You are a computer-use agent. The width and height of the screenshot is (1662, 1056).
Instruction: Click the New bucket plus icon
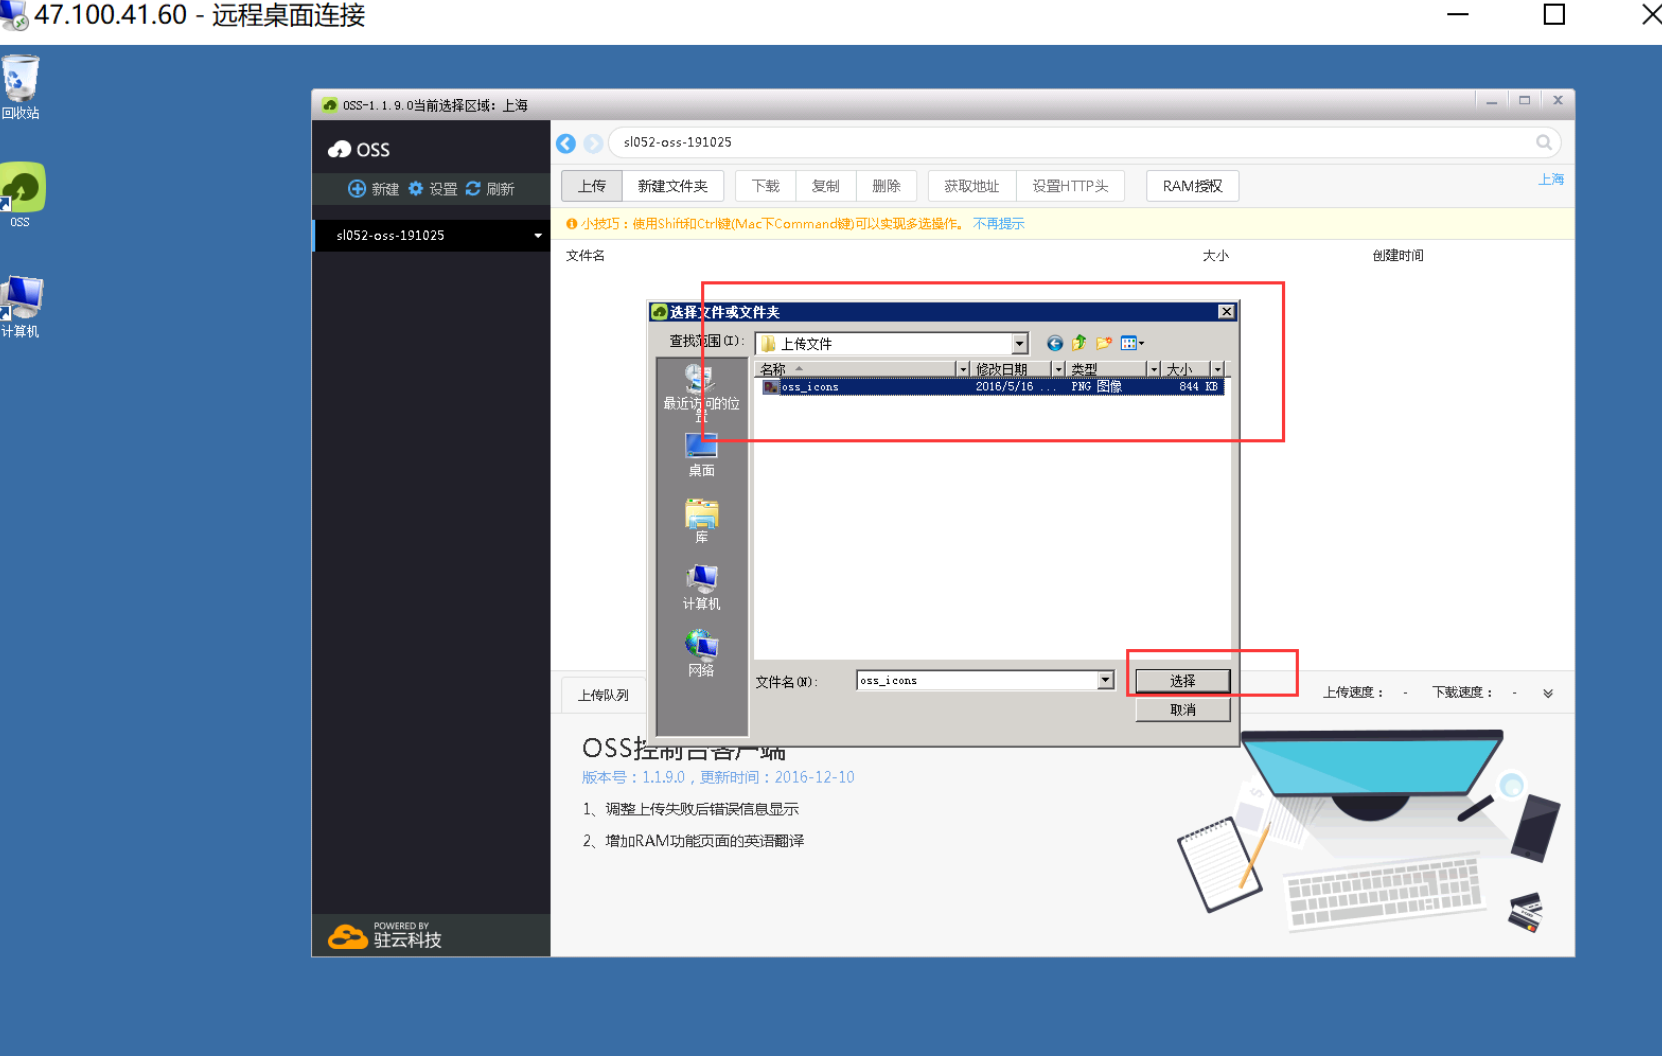(x=356, y=189)
